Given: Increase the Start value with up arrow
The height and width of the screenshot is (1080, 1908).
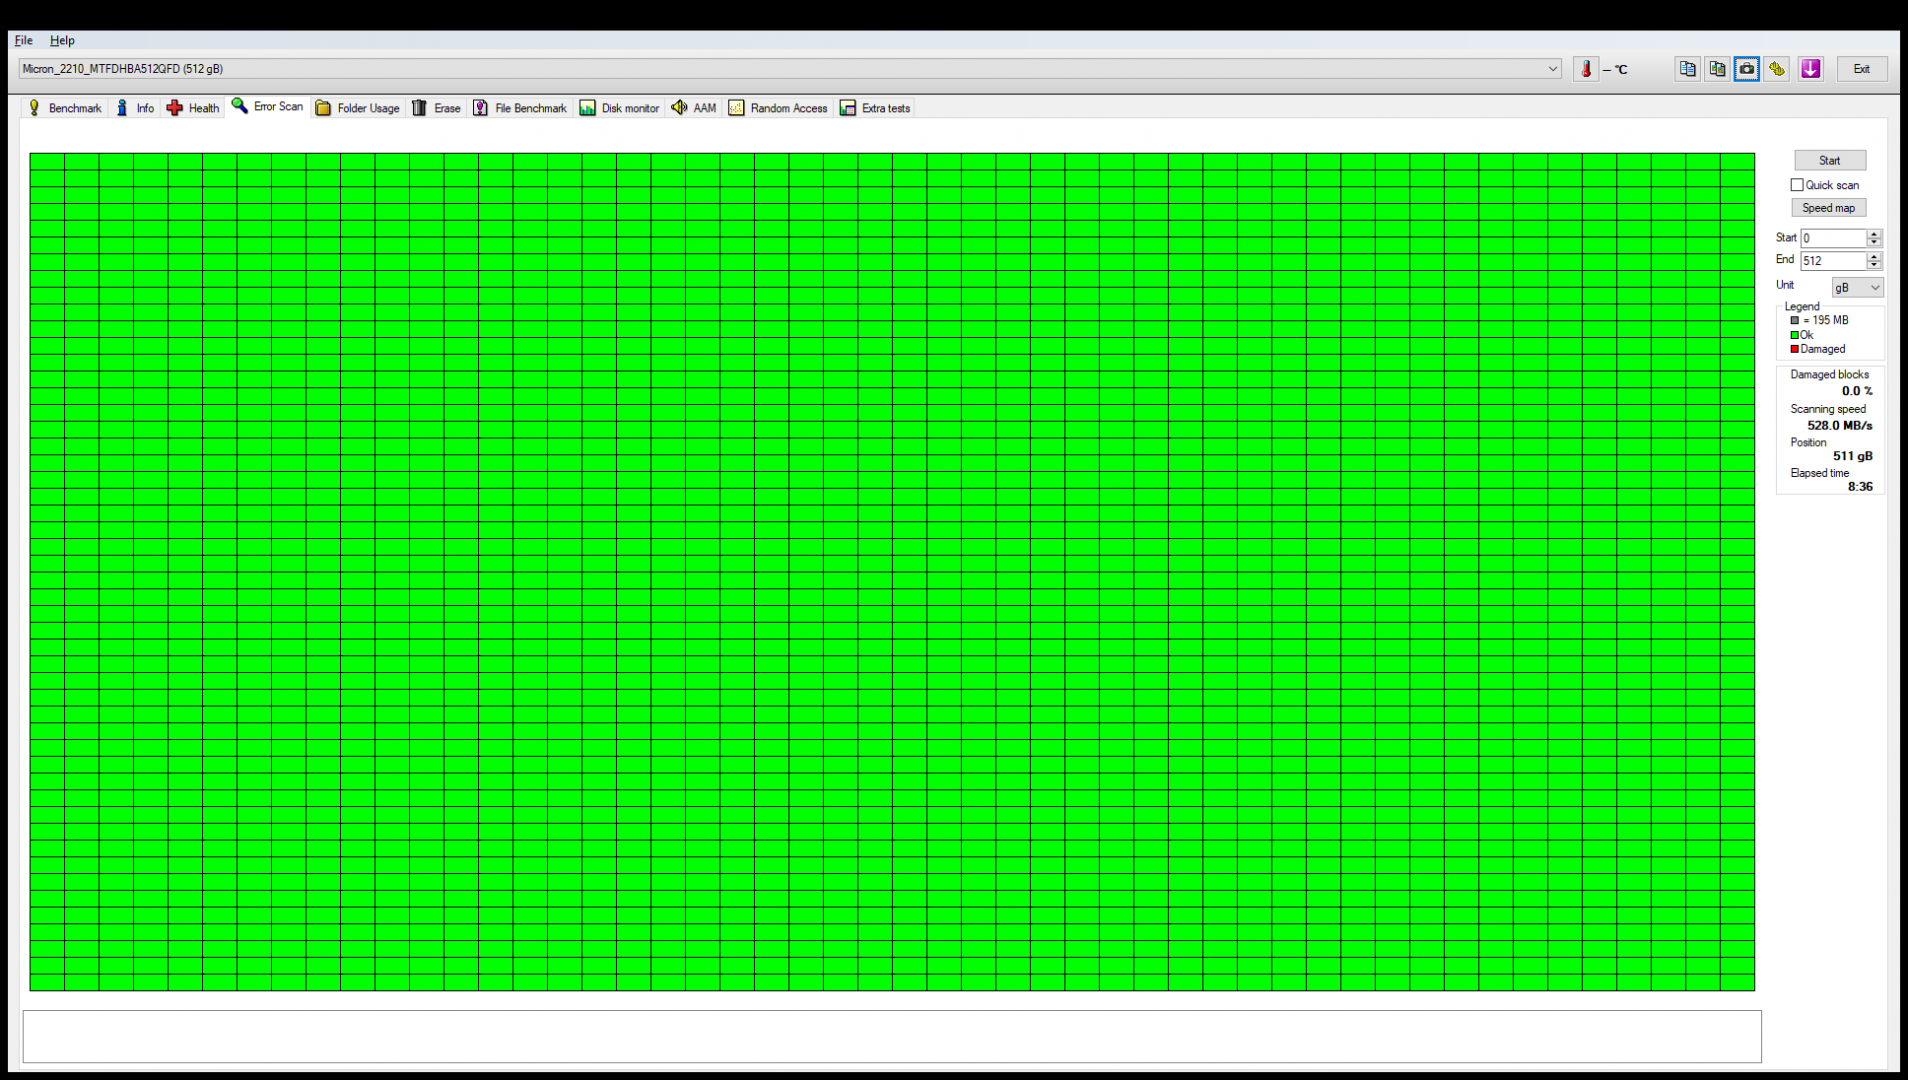Looking at the screenshot, I should tap(1875, 234).
